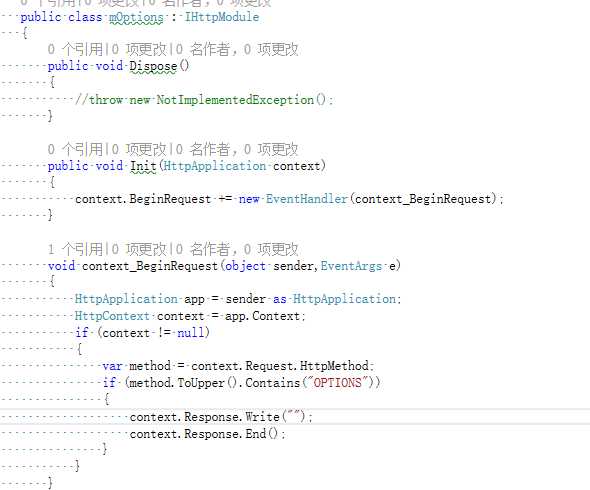
Task: Click 'class' keyword in class declaration
Action: tap(85, 17)
